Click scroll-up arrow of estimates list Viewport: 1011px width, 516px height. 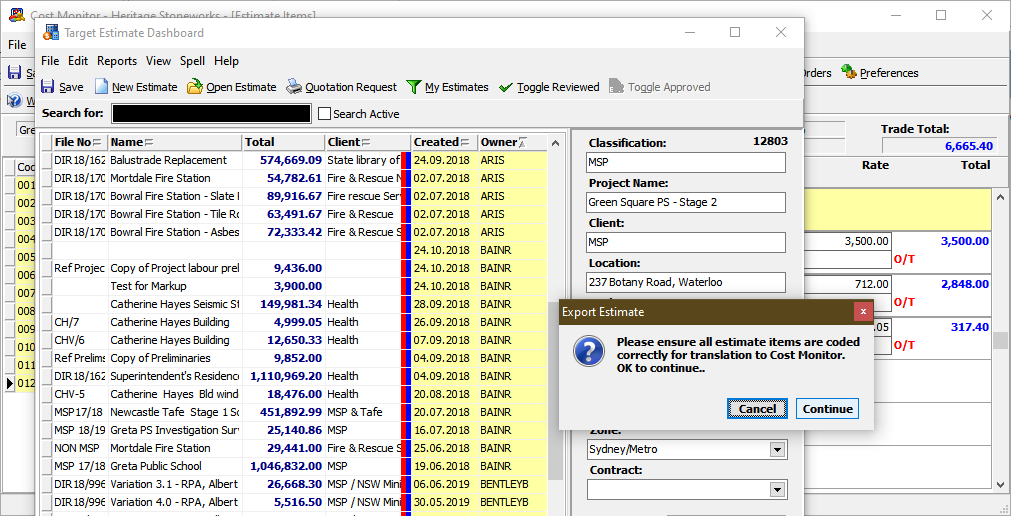coord(556,143)
